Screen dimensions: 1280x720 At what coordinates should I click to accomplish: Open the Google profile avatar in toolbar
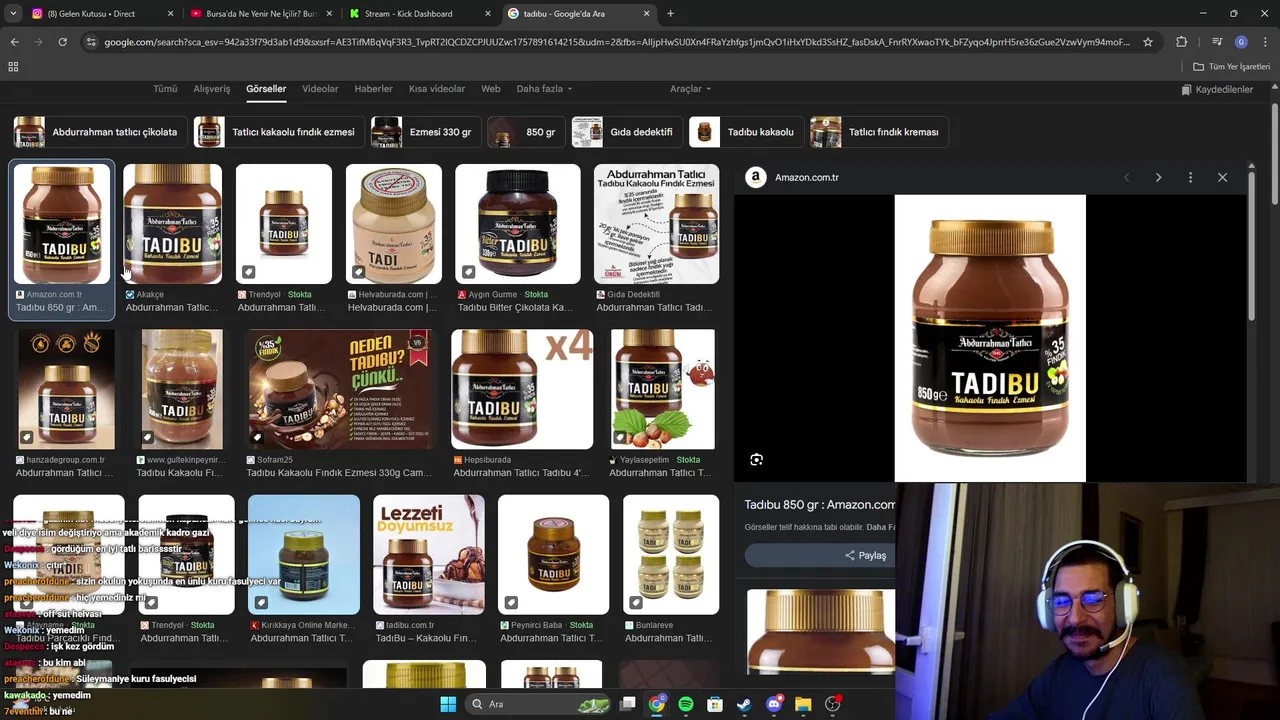(1241, 42)
